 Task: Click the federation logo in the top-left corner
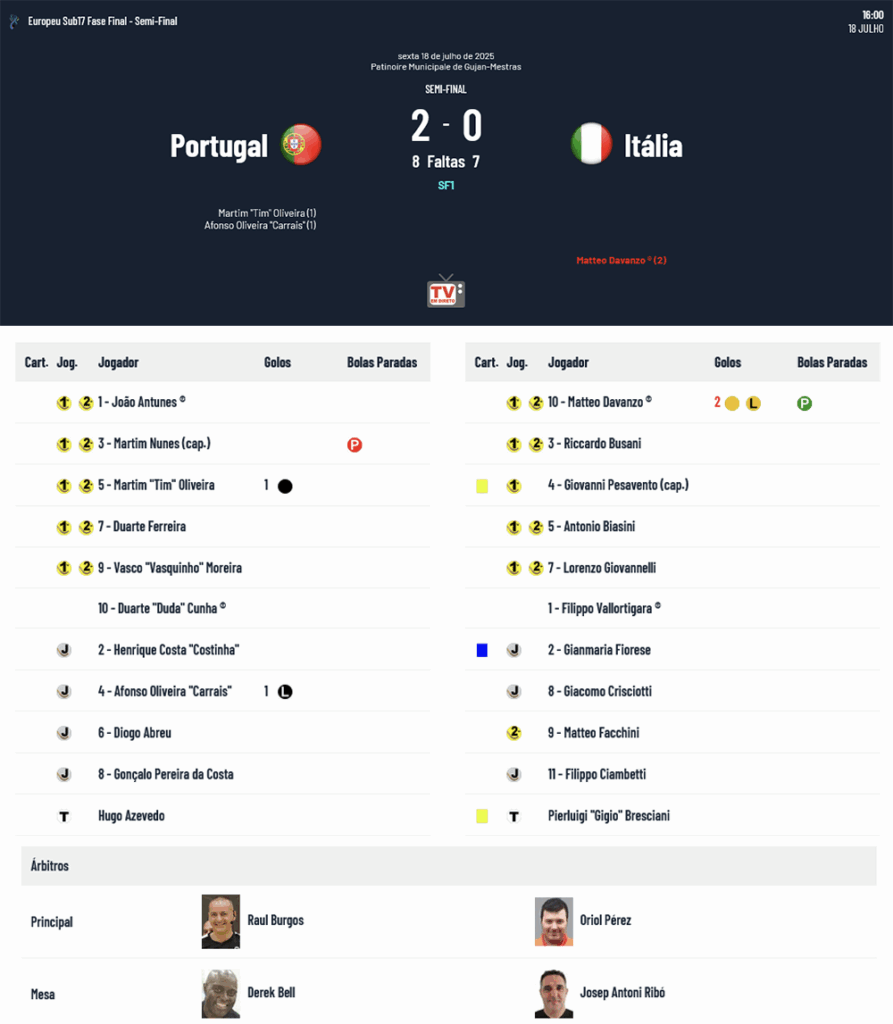[14, 22]
